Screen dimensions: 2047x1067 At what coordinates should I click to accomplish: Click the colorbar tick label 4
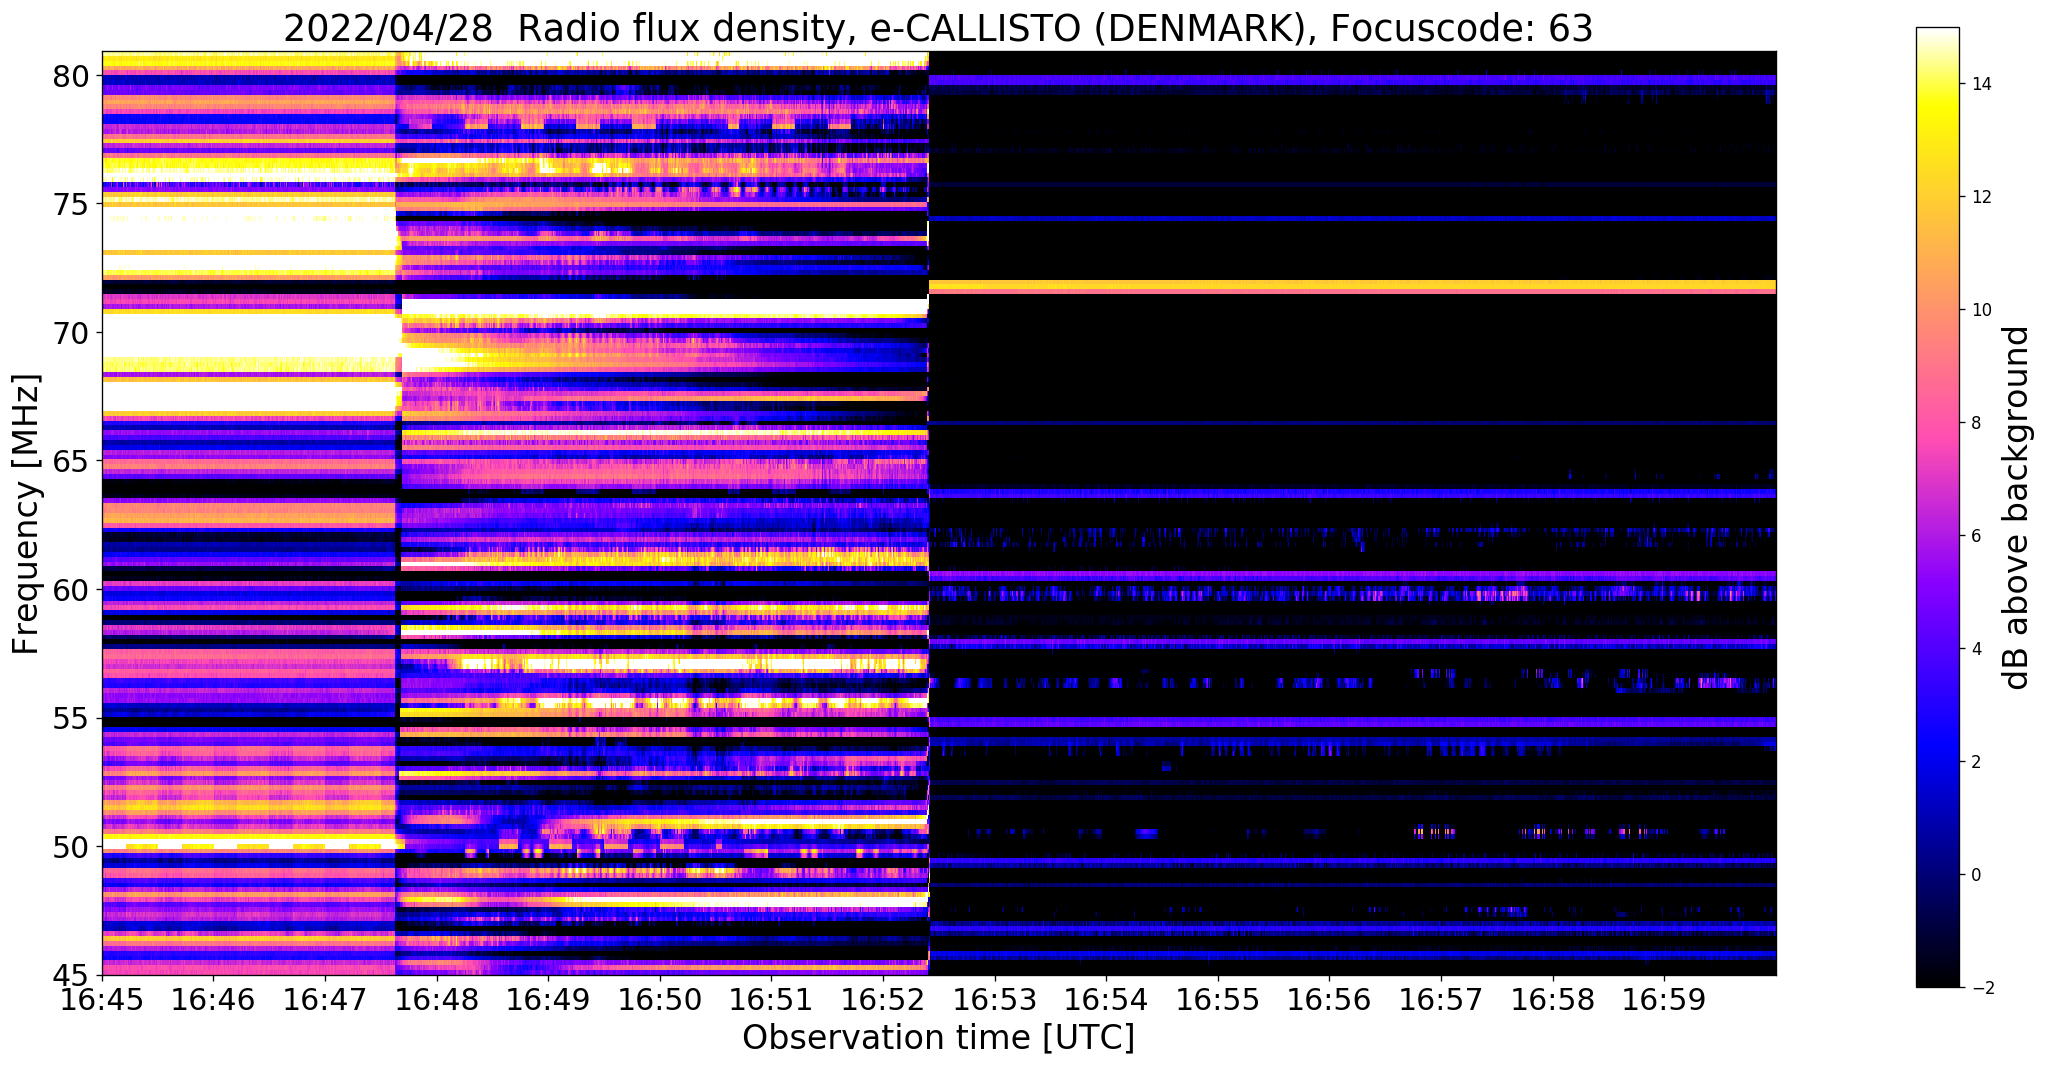click(1975, 649)
